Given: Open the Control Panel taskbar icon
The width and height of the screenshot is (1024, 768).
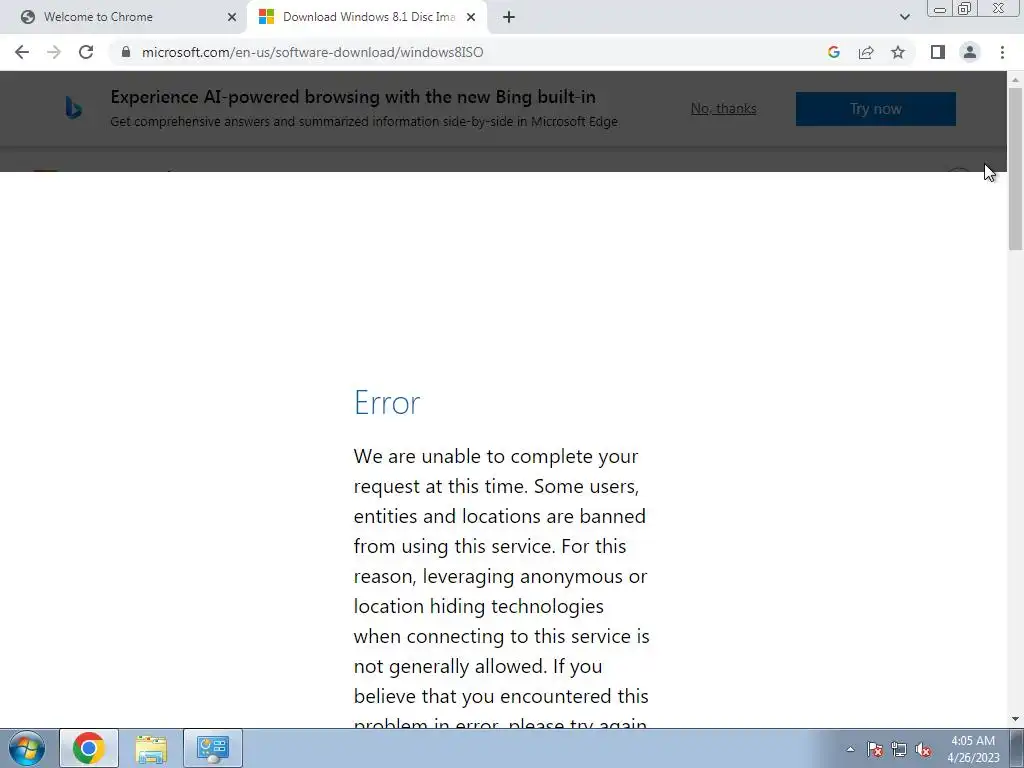Looking at the screenshot, I should [x=213, y=748].
